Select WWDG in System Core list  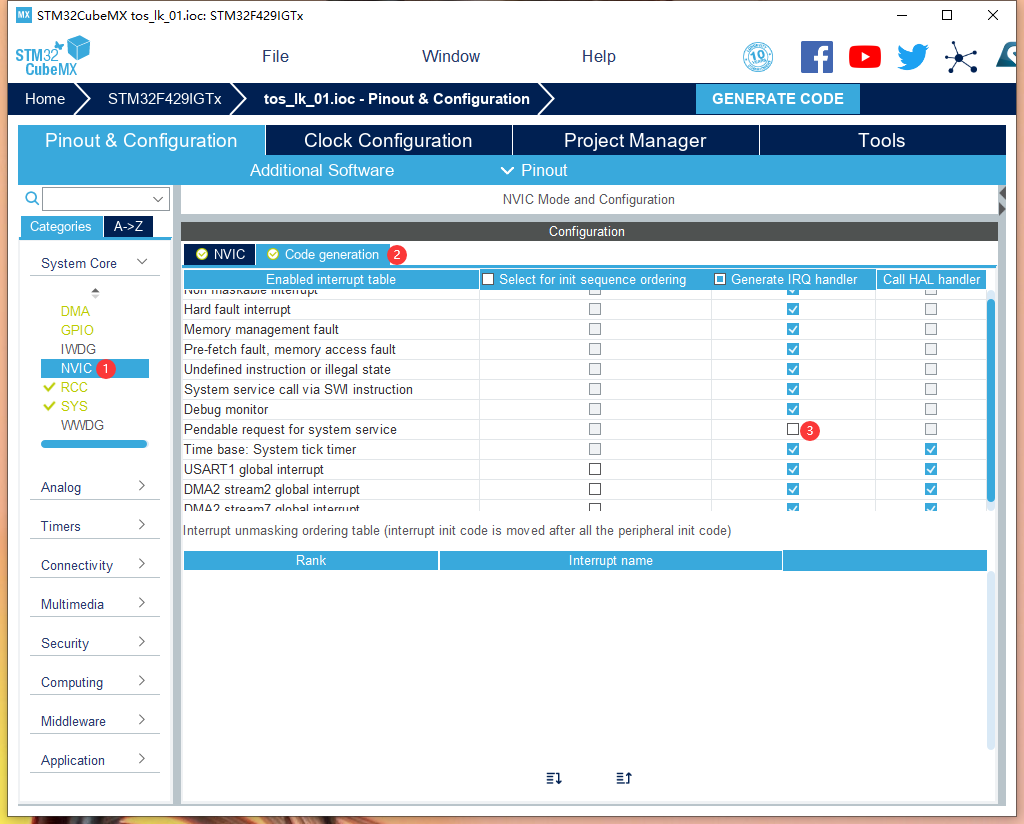pos(82,425)
